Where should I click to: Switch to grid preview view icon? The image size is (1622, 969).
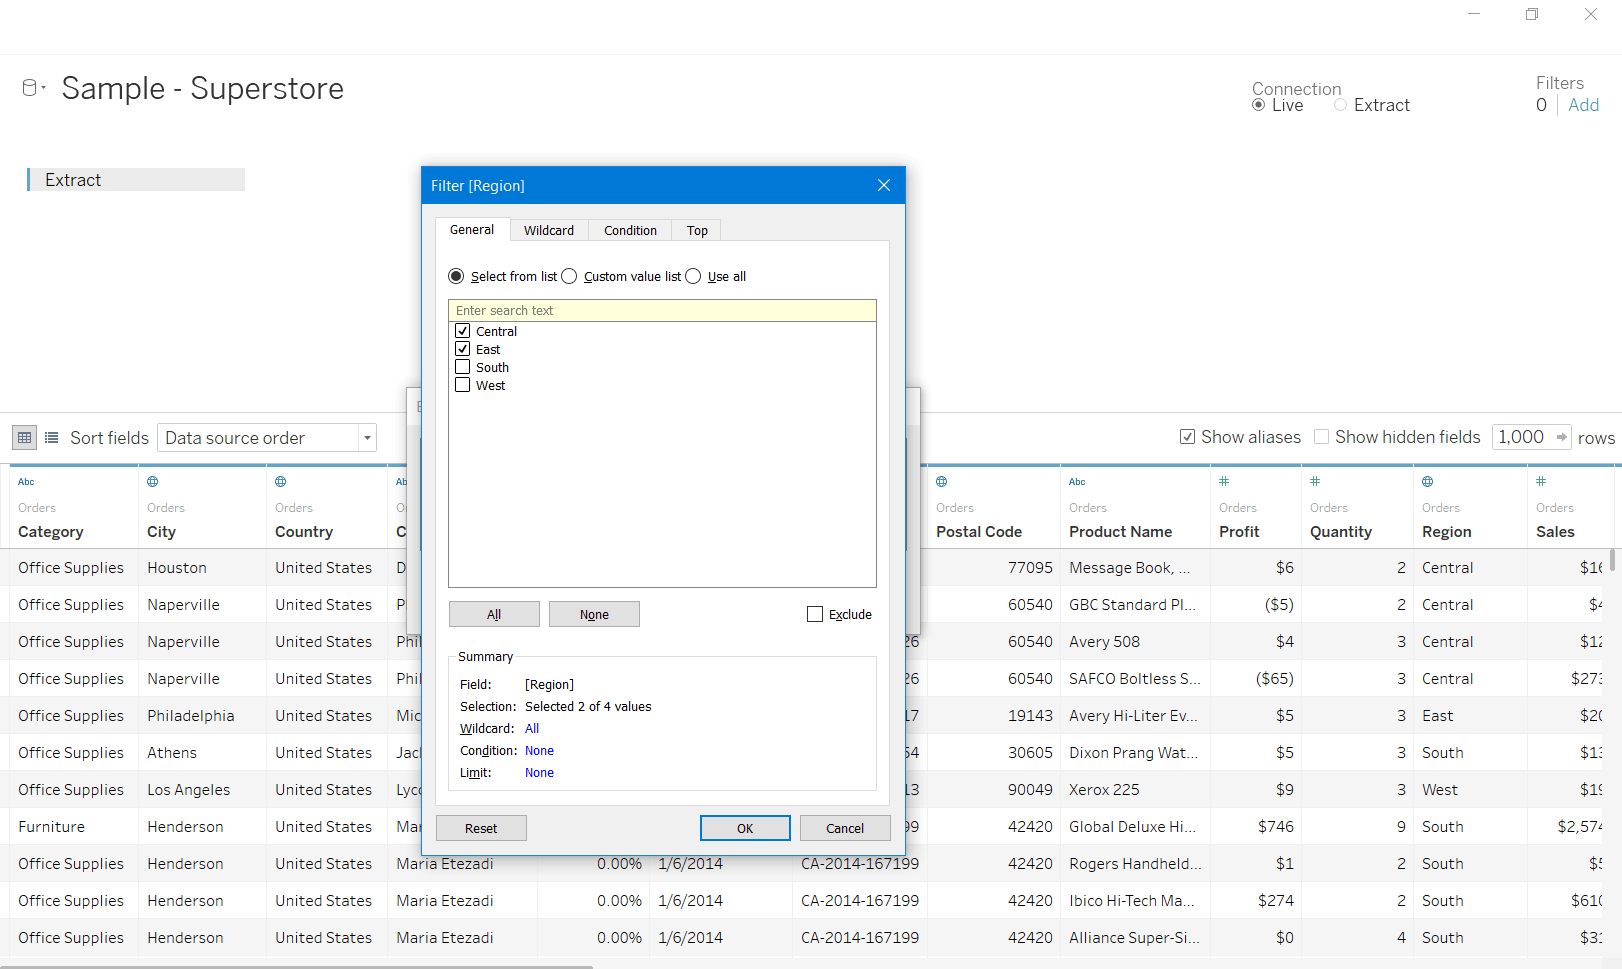click(x=25, y=438)
